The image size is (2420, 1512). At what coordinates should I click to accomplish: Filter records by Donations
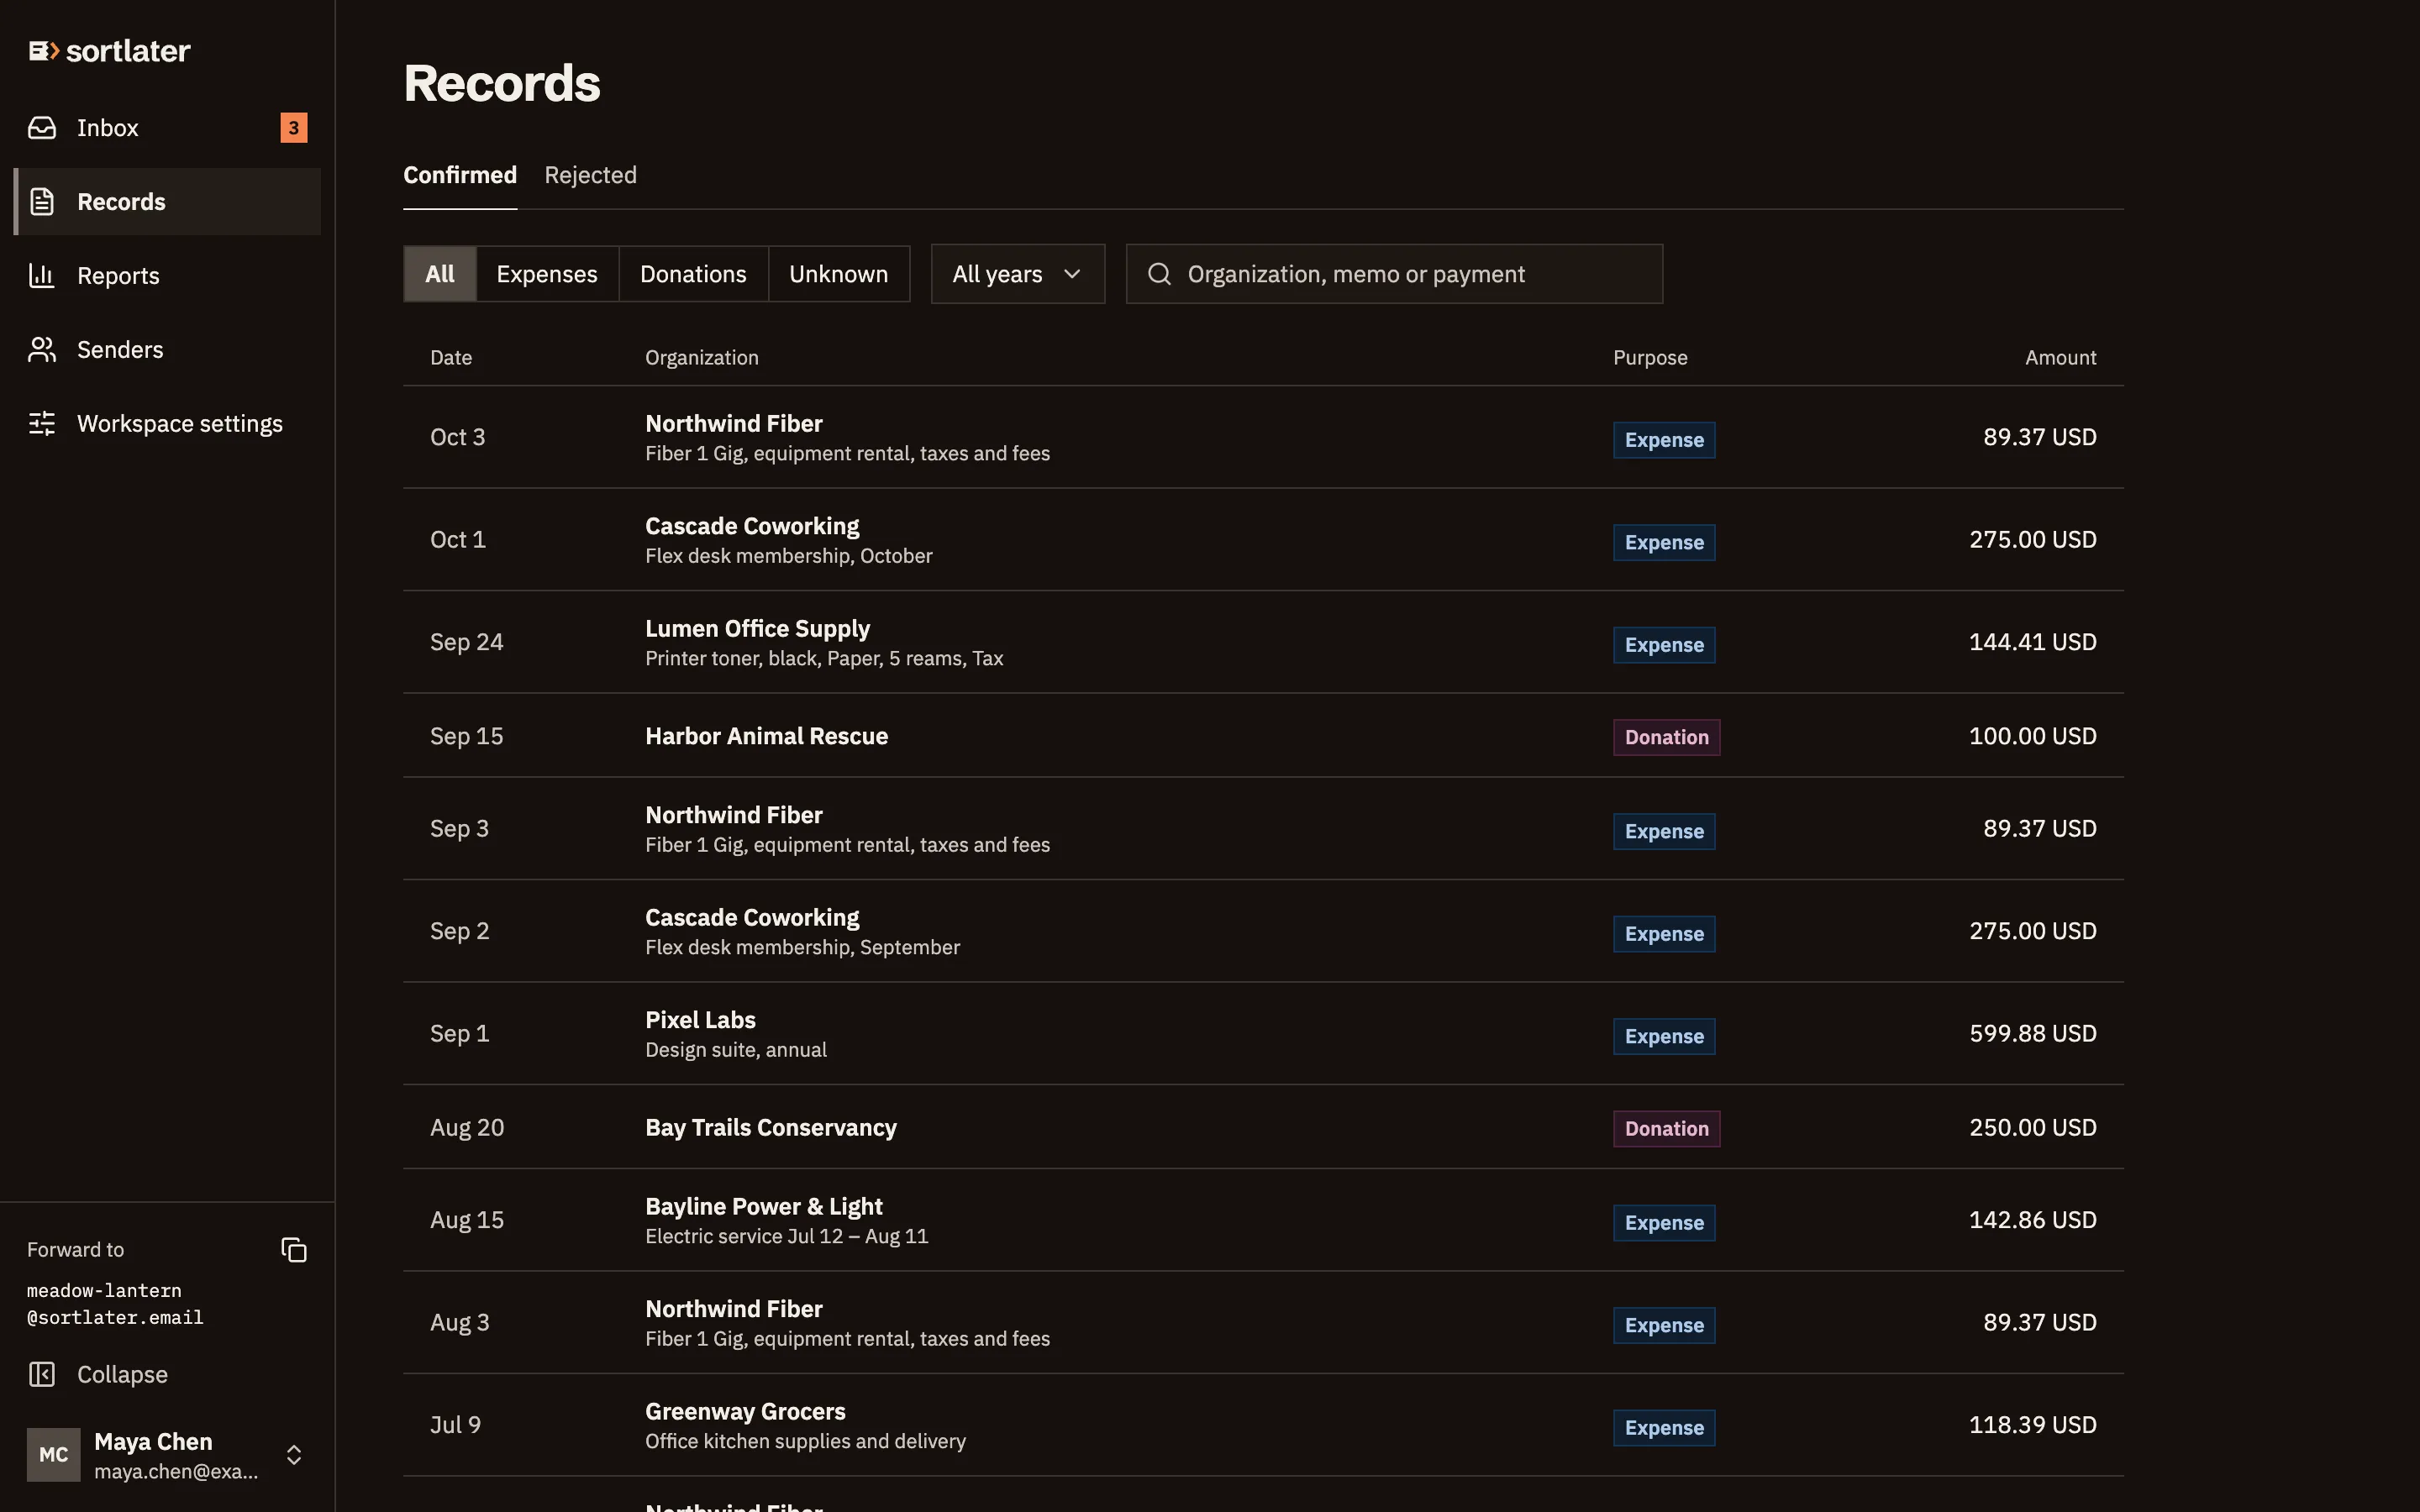click(693, 274)
